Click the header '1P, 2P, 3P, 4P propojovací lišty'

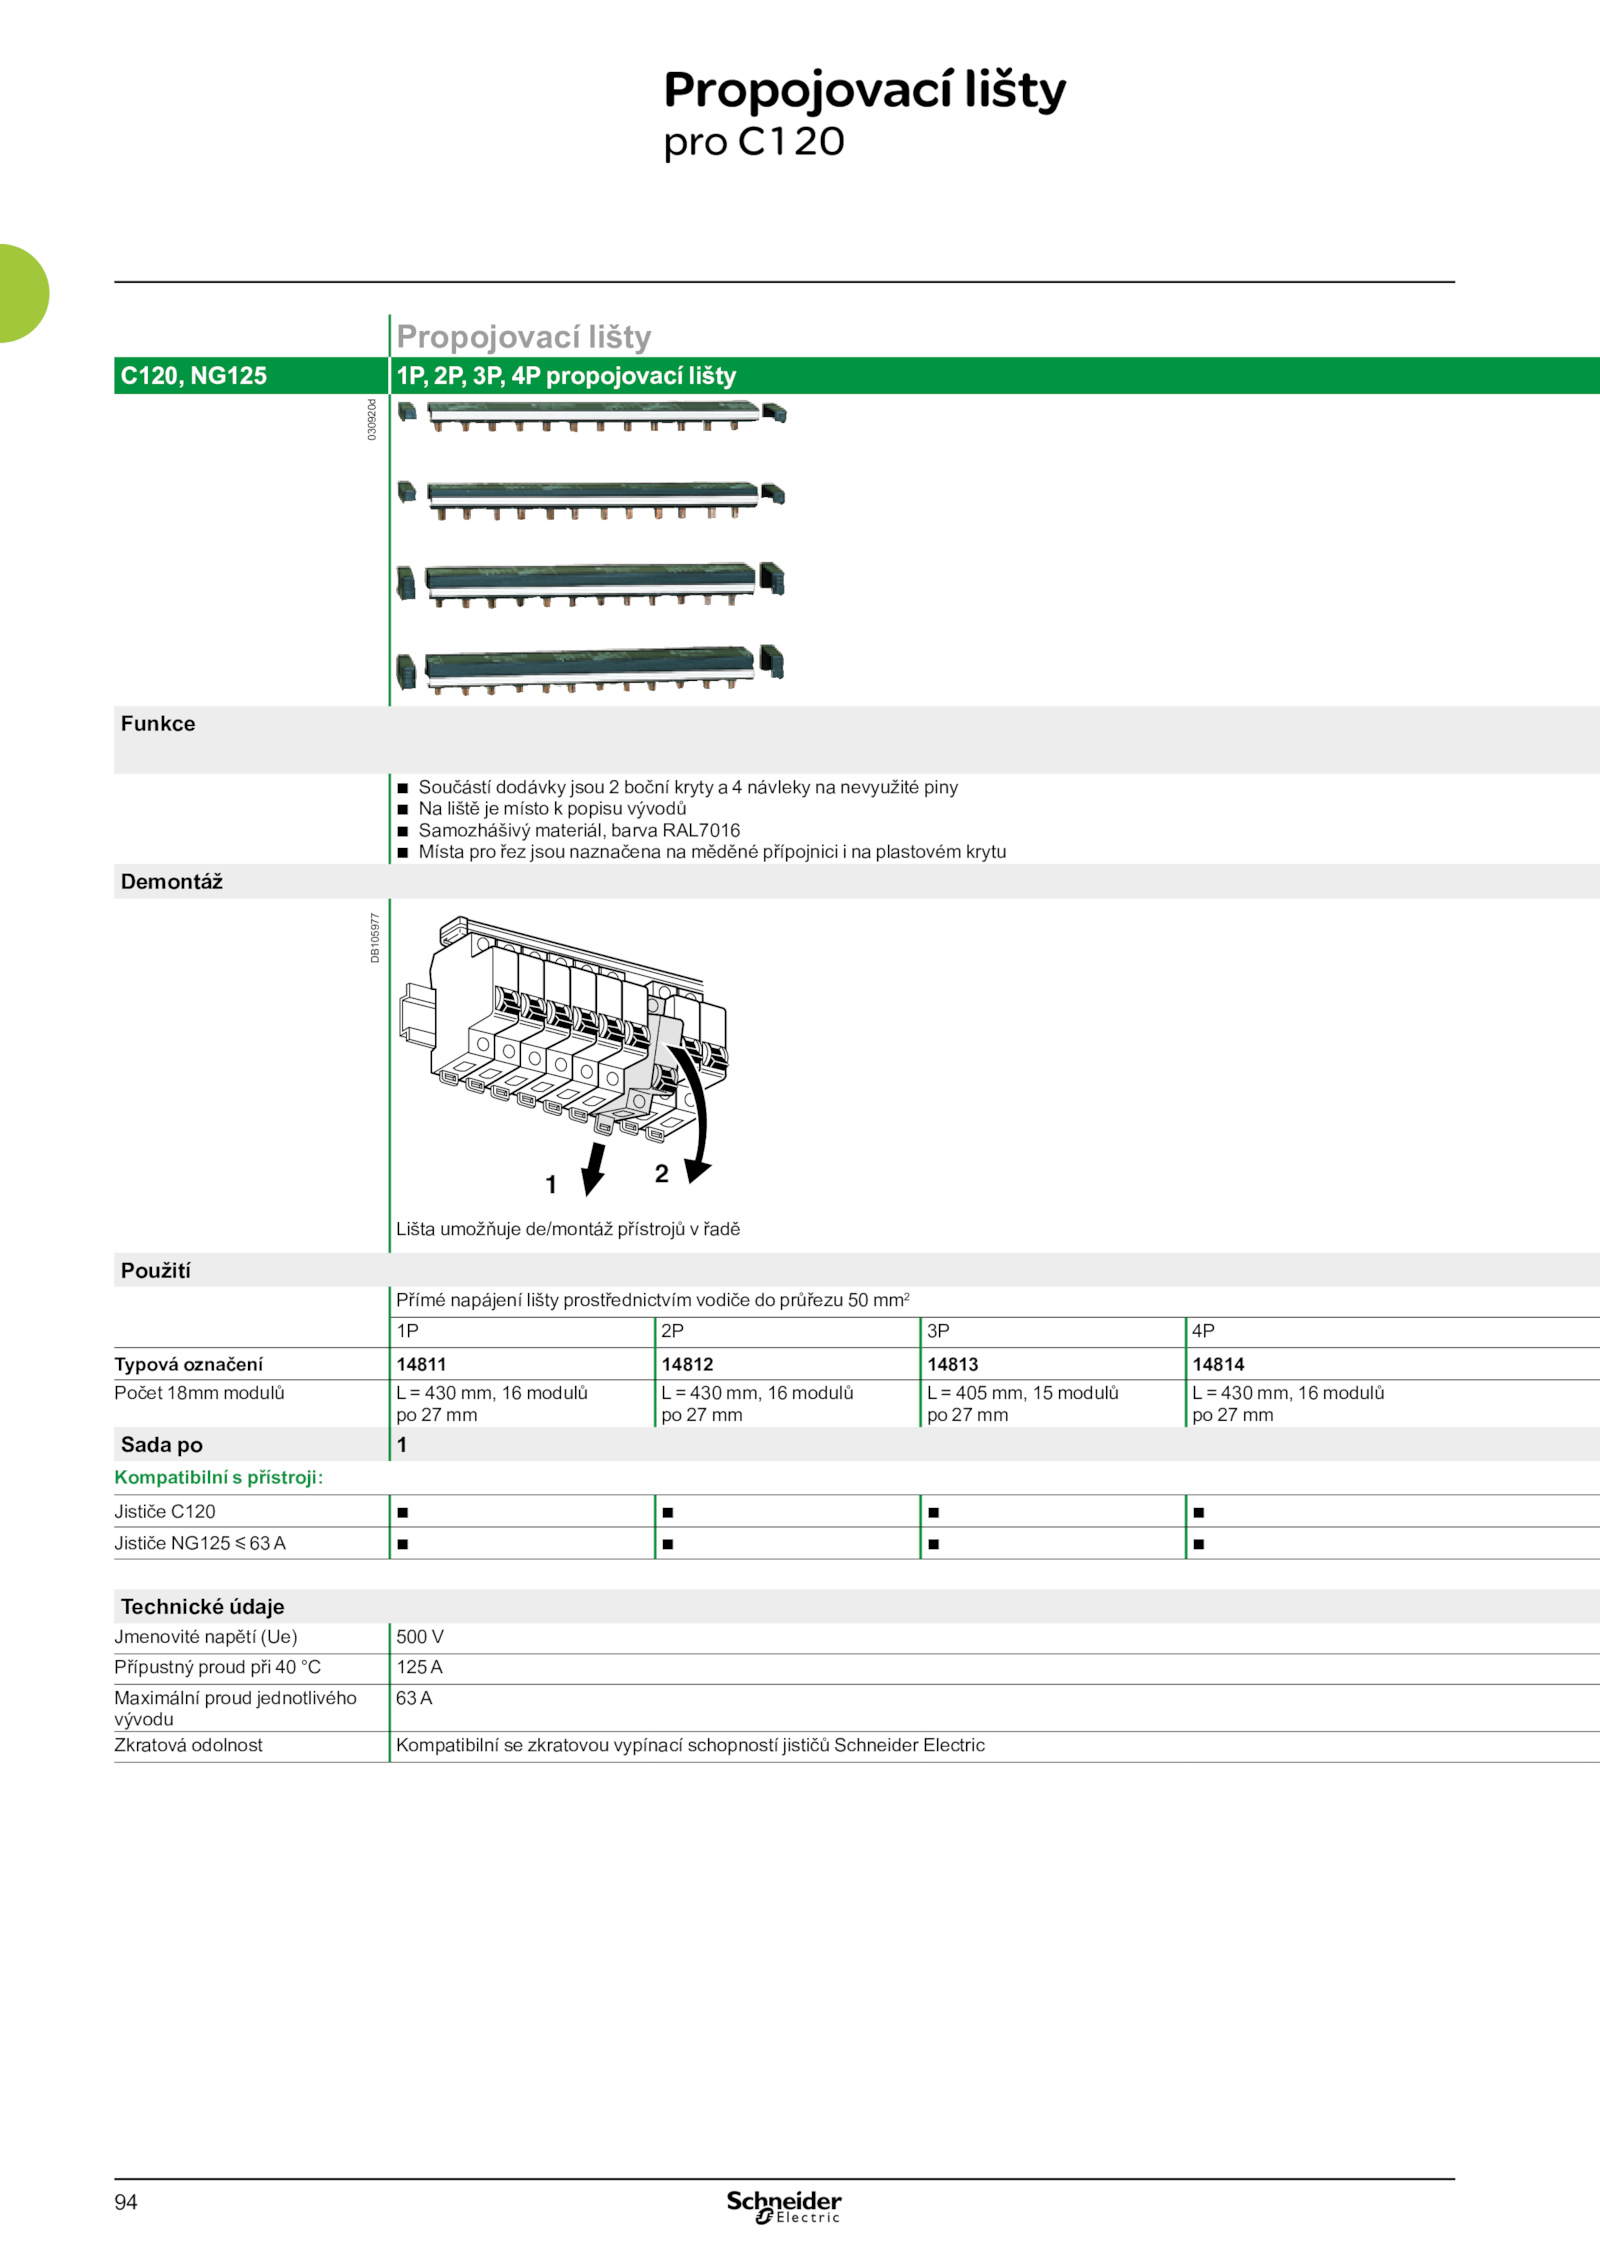click(566, 376)
